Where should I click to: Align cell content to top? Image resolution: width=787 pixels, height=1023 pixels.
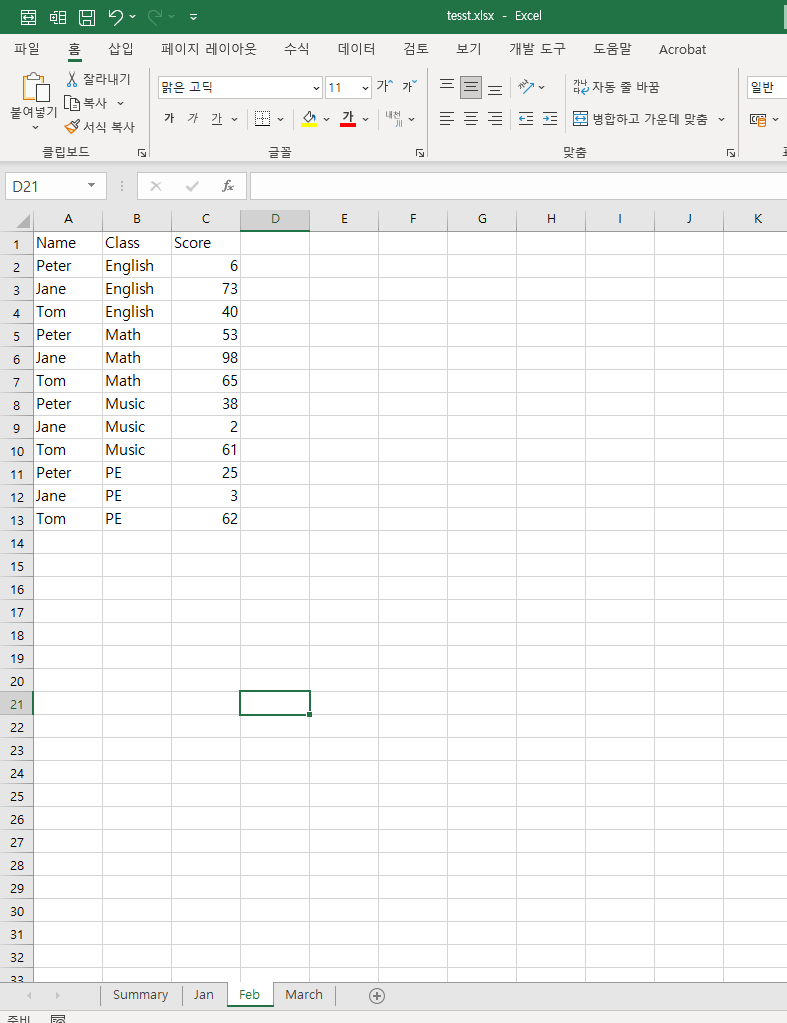coord(447,86)
